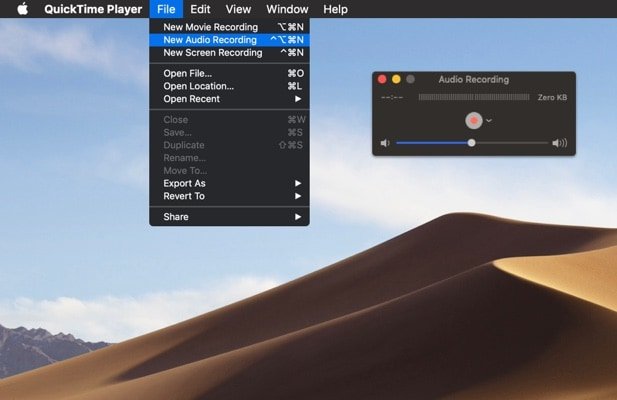Expand the Open Recent submenu
Image resolution: width=617 pixels, height=400 pixels.
click(x=229, y=99)
